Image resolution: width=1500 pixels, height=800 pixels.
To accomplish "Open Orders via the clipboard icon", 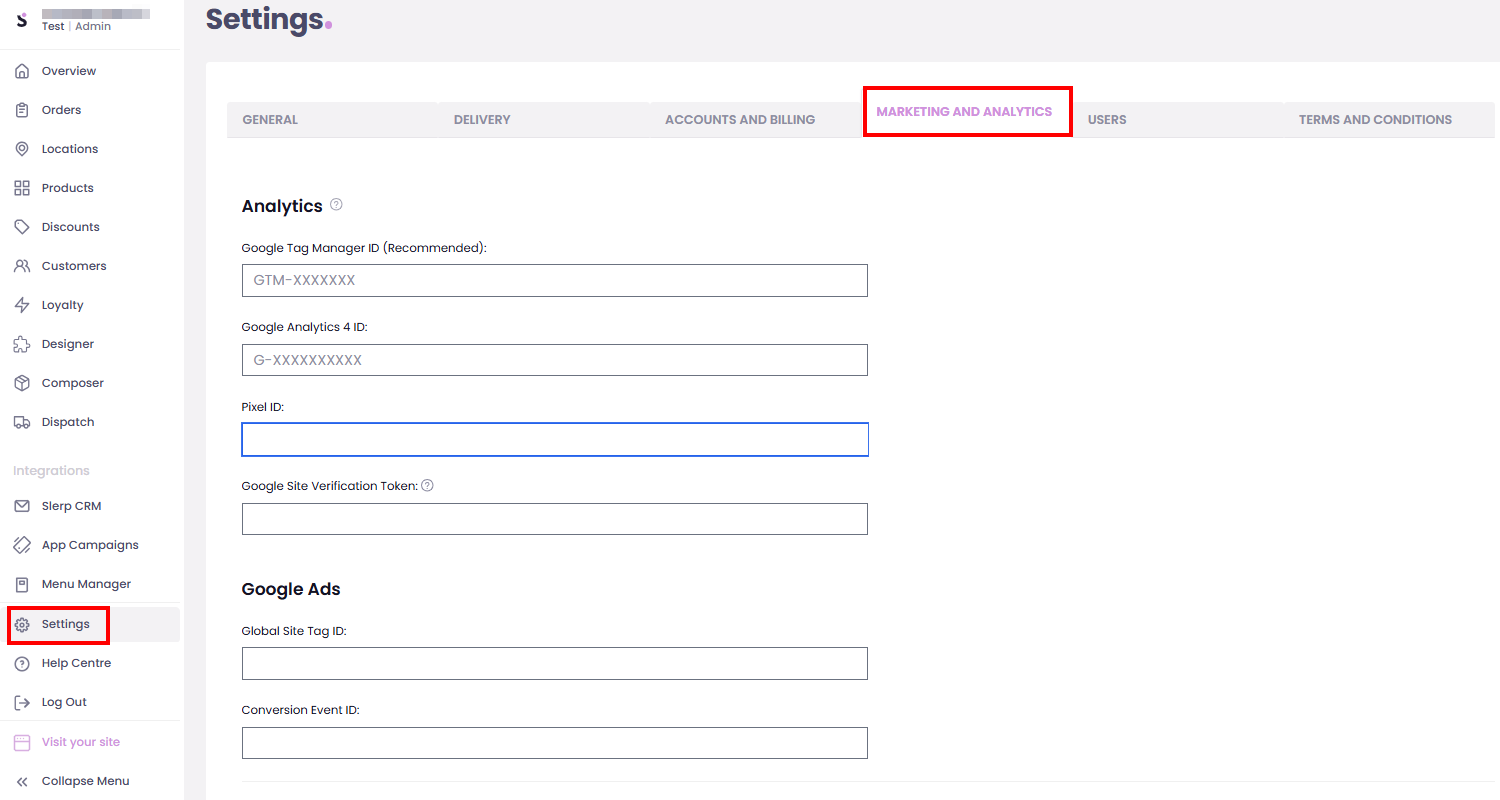I will point(22,110).
